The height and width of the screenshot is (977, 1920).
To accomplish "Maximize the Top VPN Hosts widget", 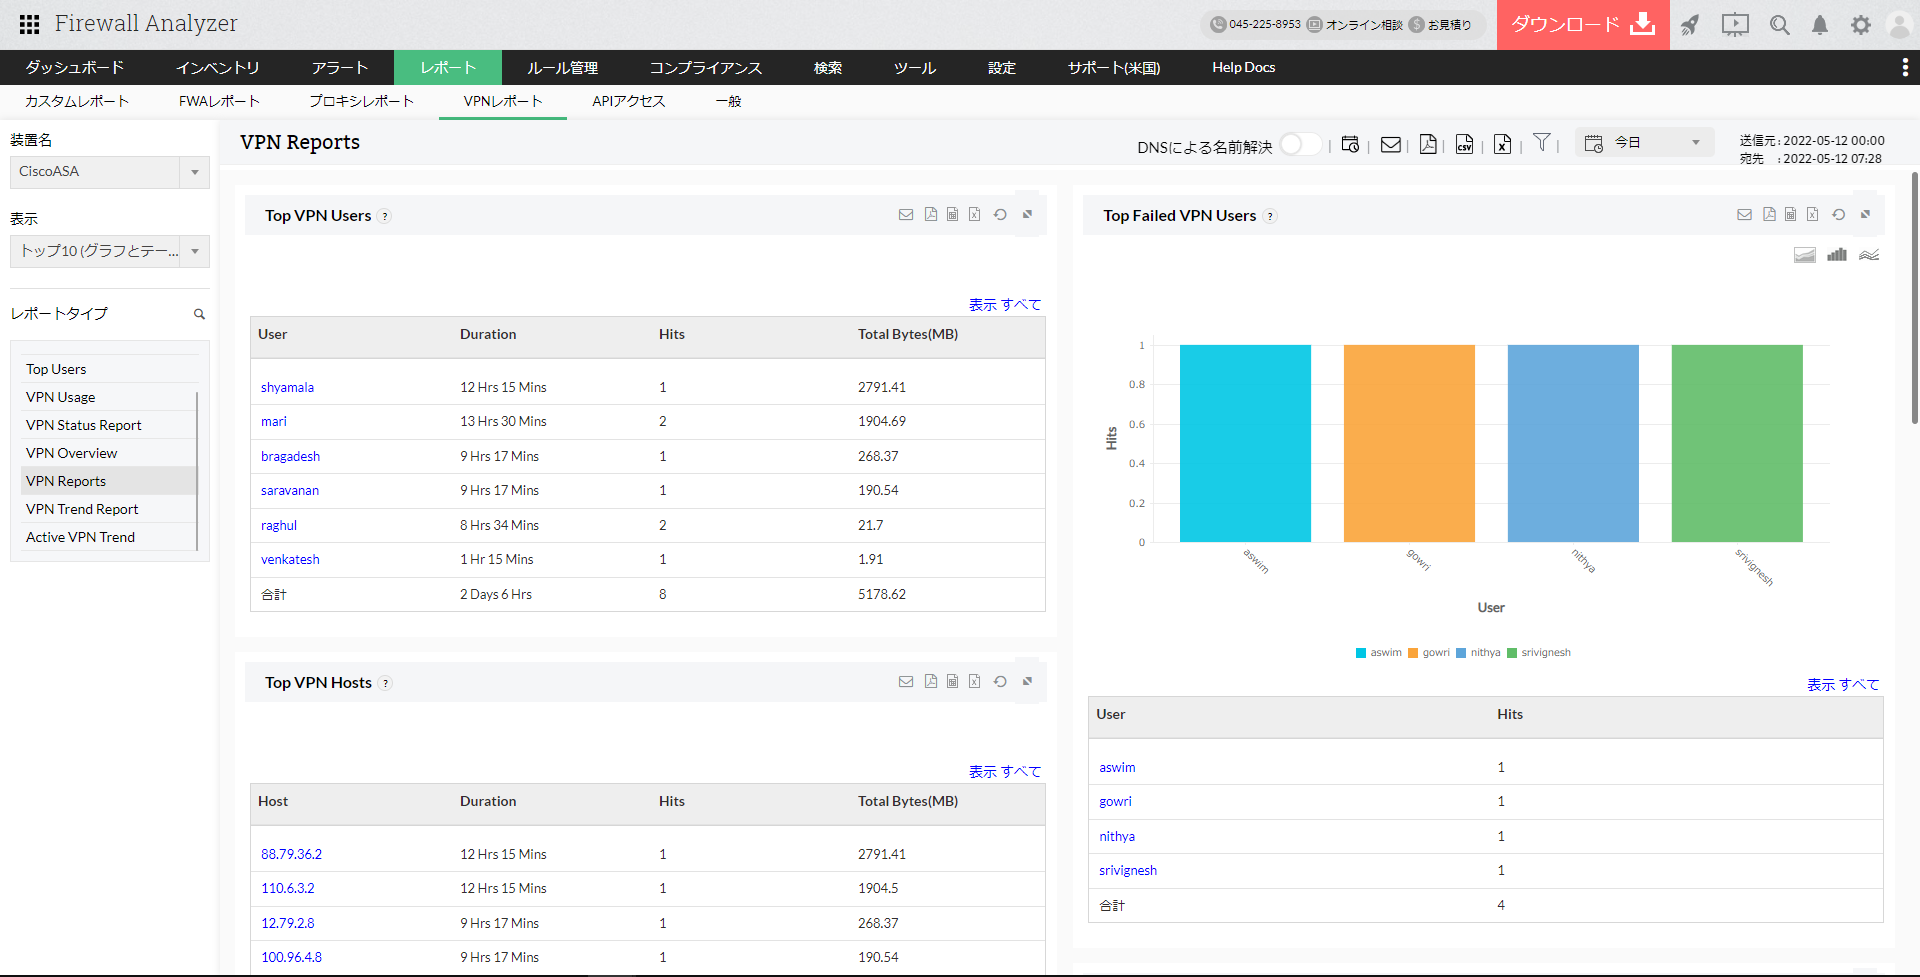I will coord(1027,682).
